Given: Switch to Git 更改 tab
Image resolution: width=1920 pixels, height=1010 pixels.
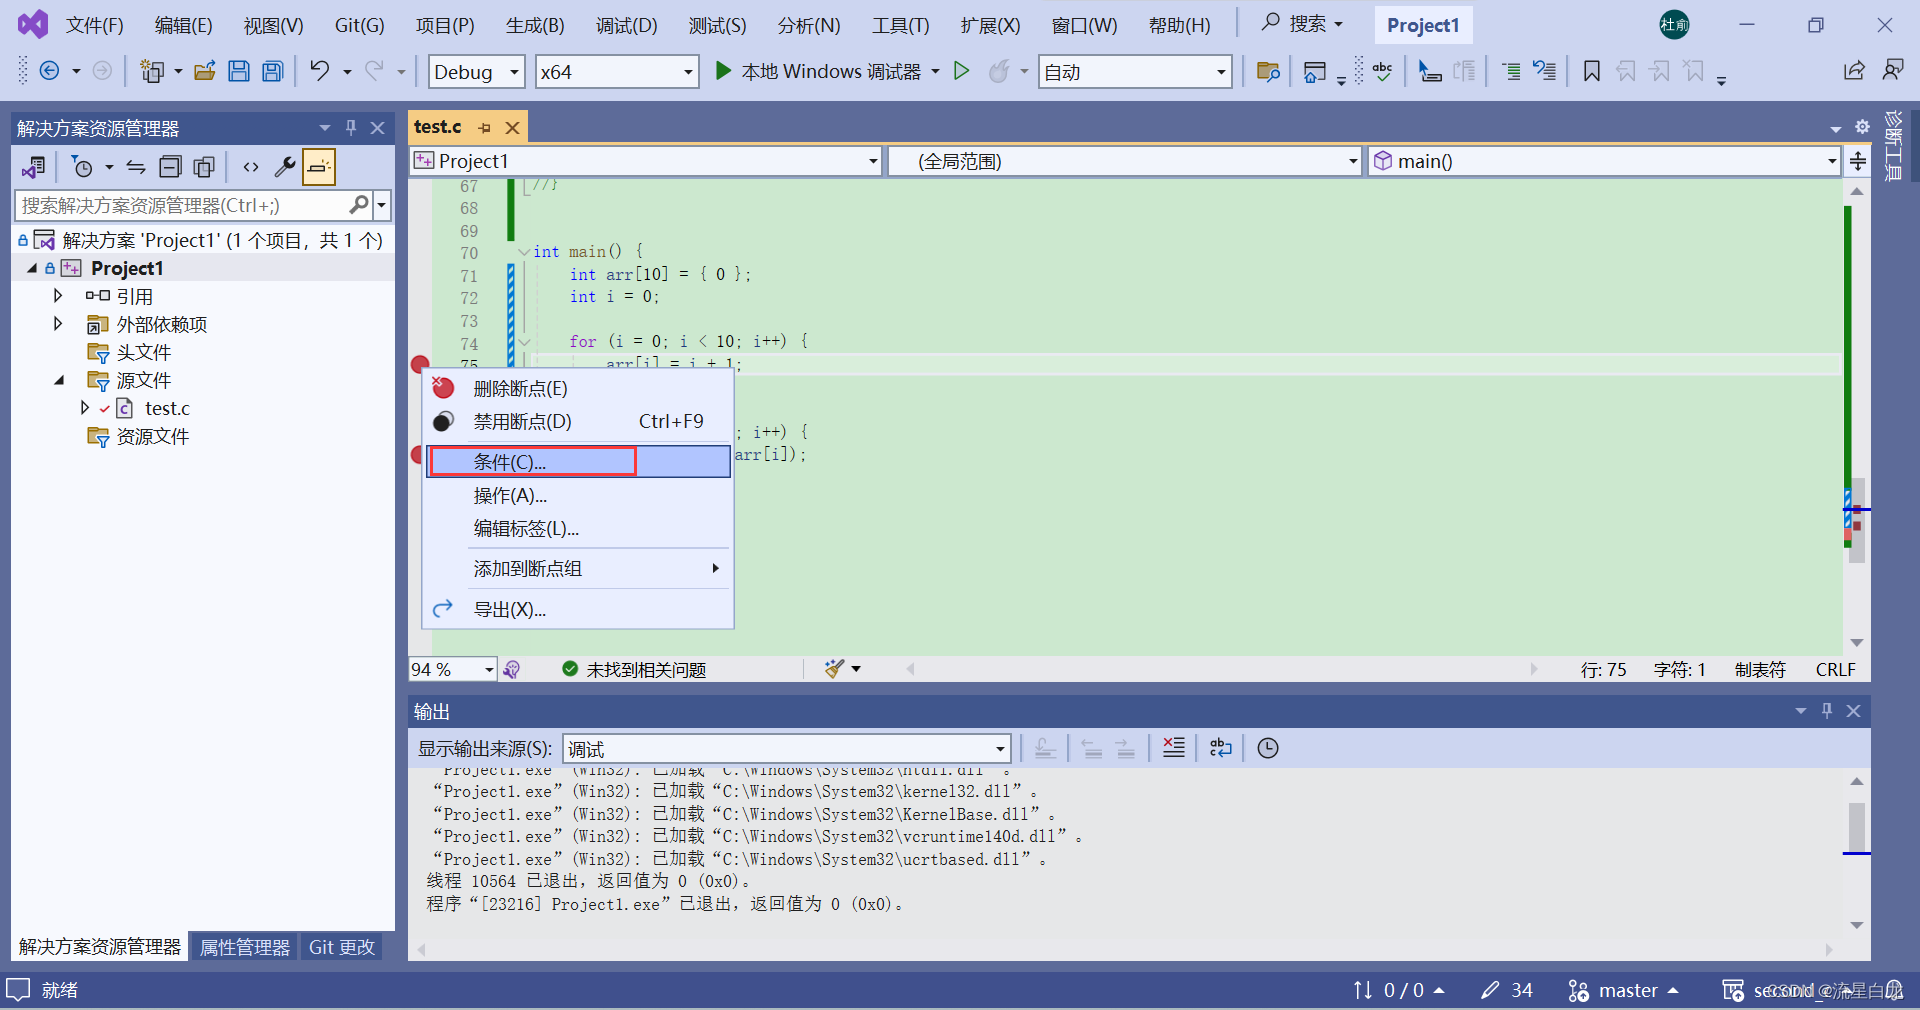Looking at the screenshot, I should pyautogui.click(x=341, y=946).
